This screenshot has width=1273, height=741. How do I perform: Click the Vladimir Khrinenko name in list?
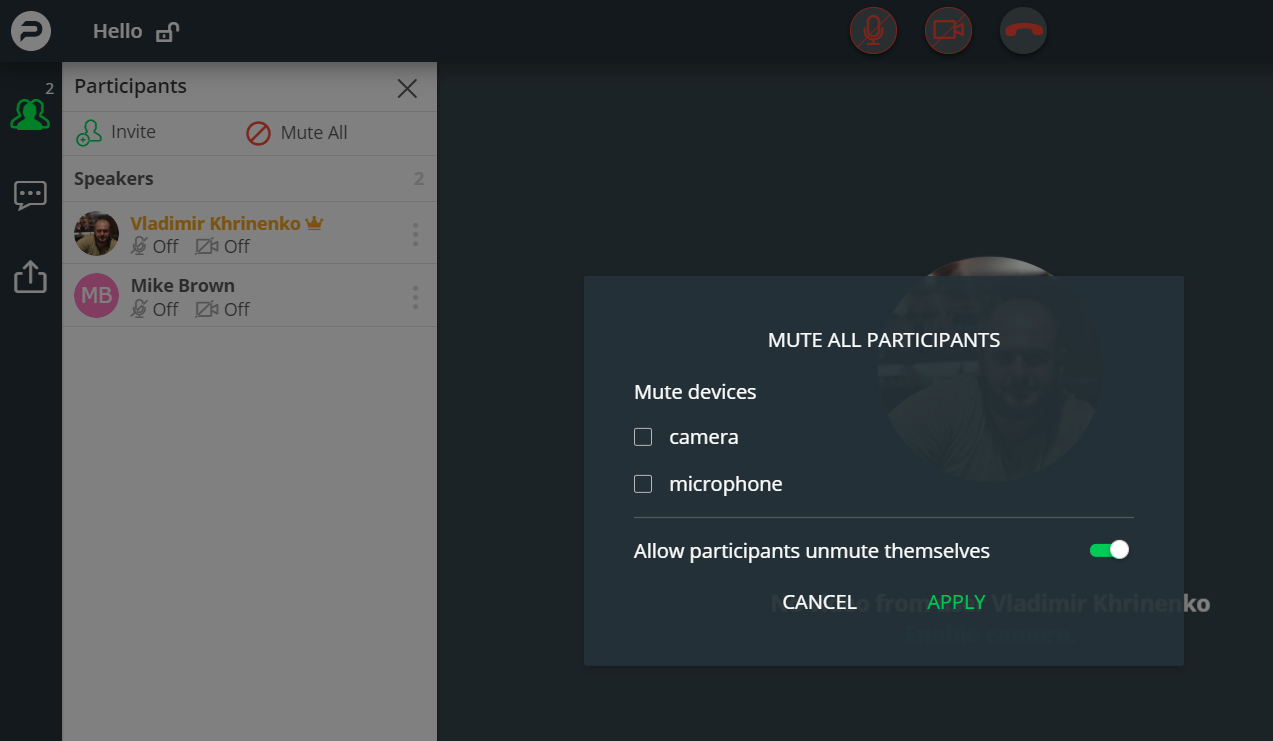pos(215,223)
